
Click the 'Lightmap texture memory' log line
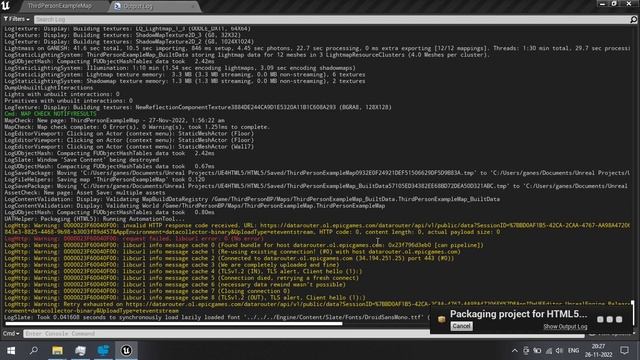(184, 75)
